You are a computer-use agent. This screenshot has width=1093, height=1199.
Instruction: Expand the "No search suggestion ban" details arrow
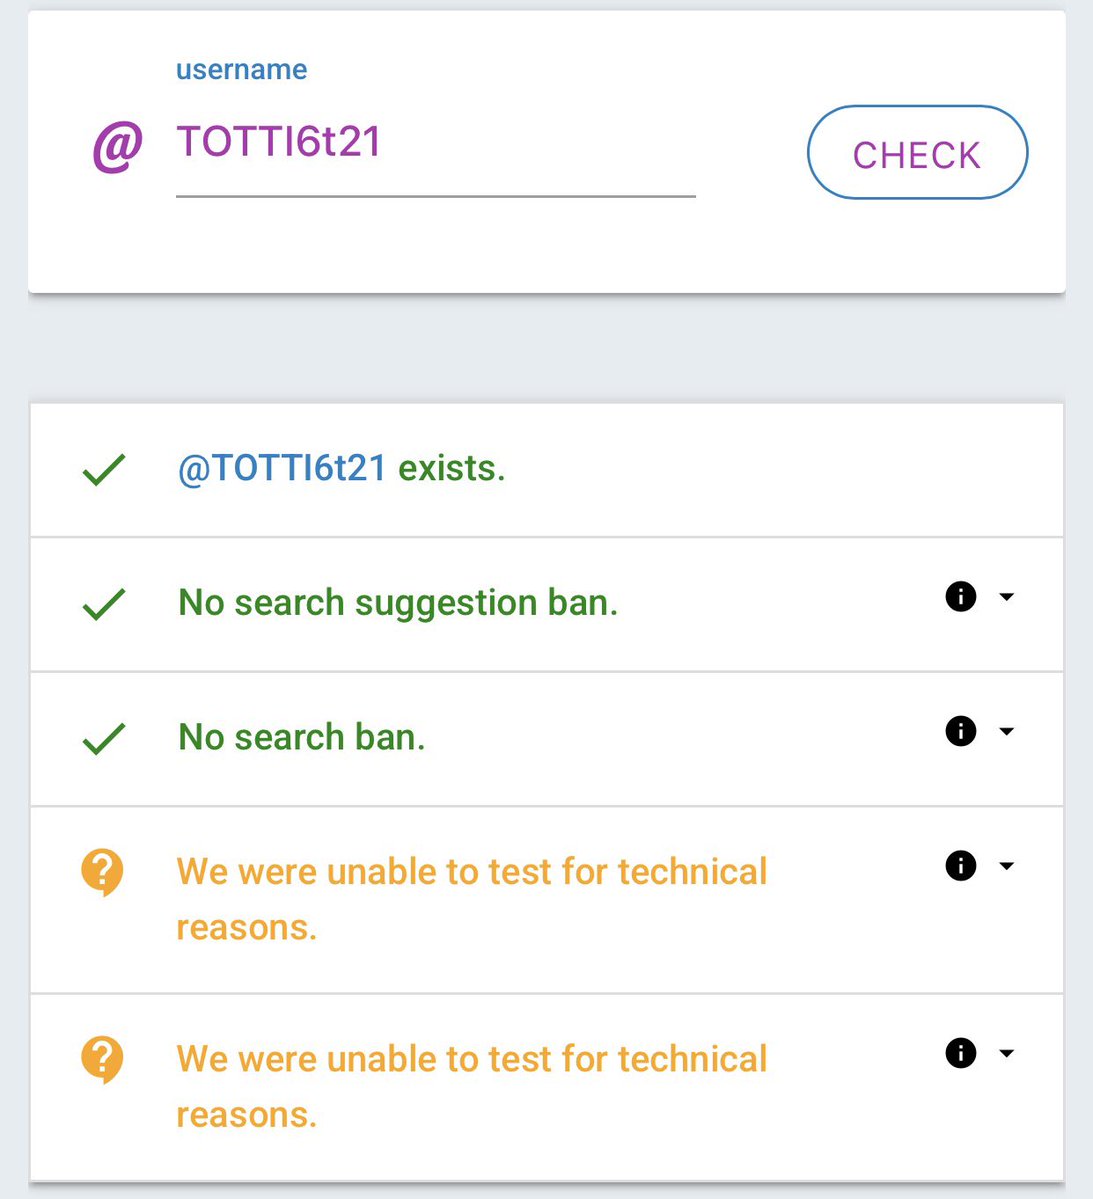(1007, 597)
